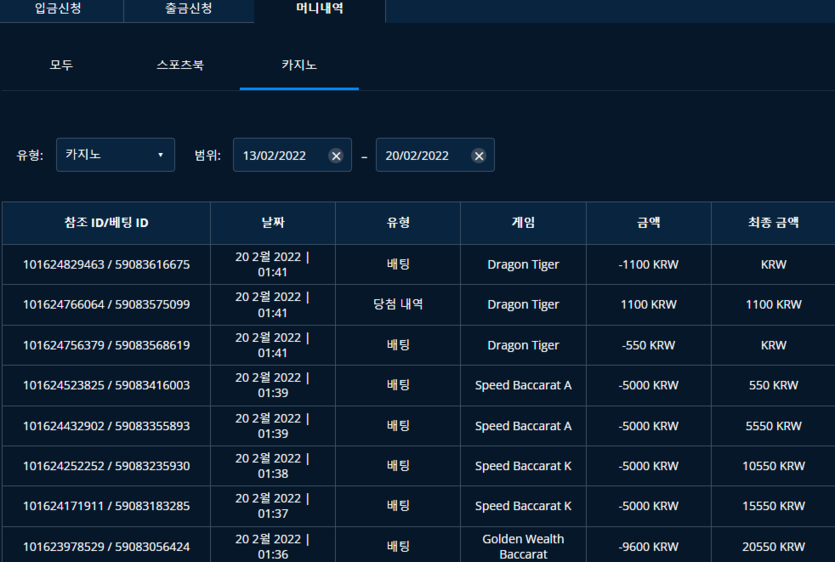
Task: Clear the end date 20/02/2022
Action: [x=479, y=156]
